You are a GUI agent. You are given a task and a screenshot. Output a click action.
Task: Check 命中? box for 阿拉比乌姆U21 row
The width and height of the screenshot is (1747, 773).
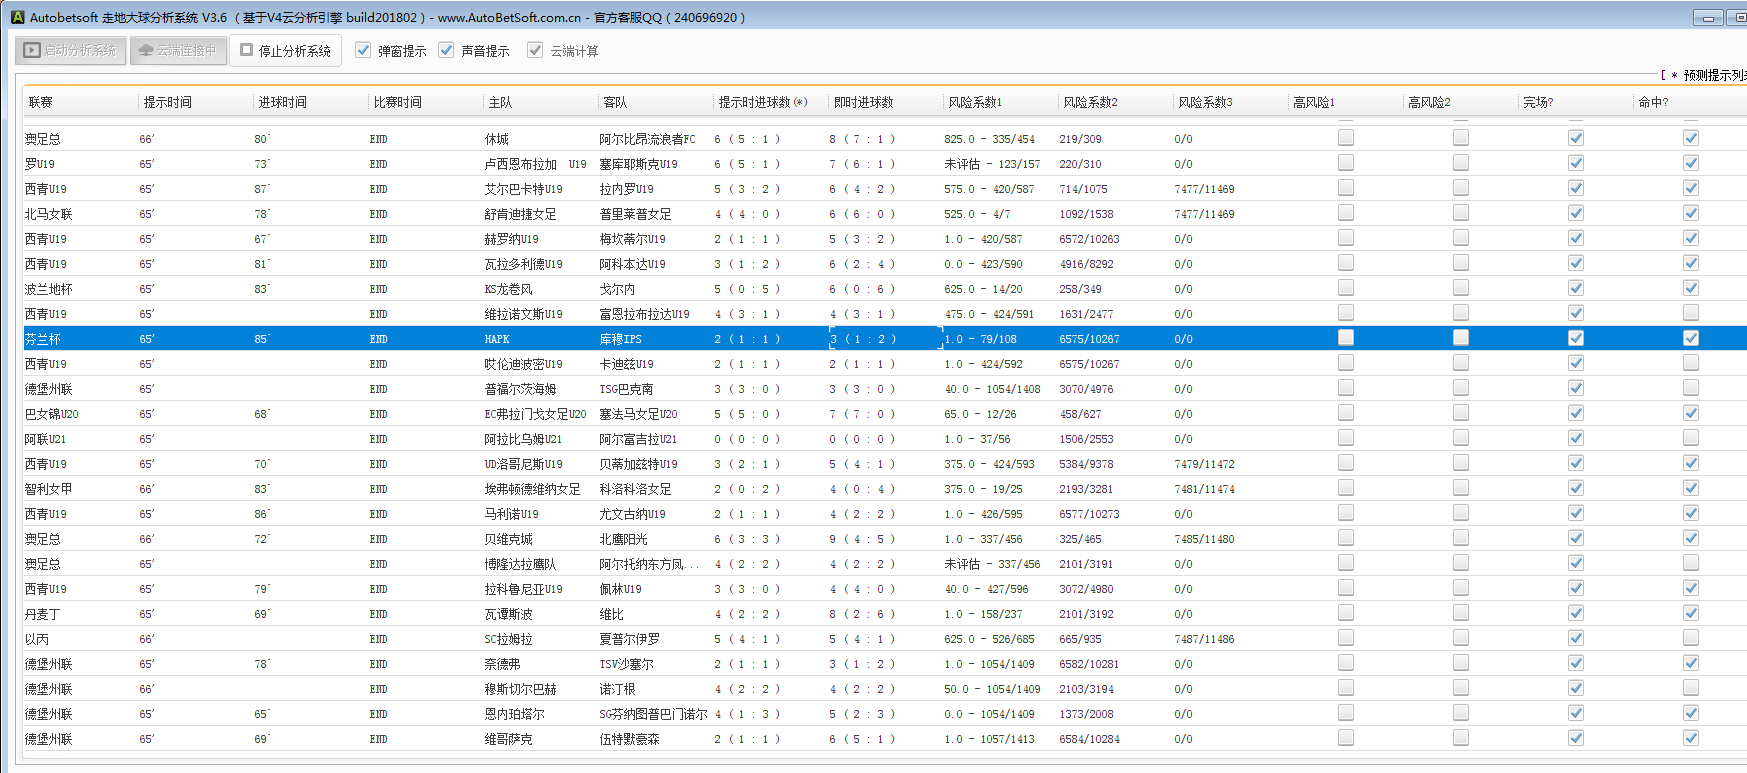pyautogui.click(x=1690, y=438)
